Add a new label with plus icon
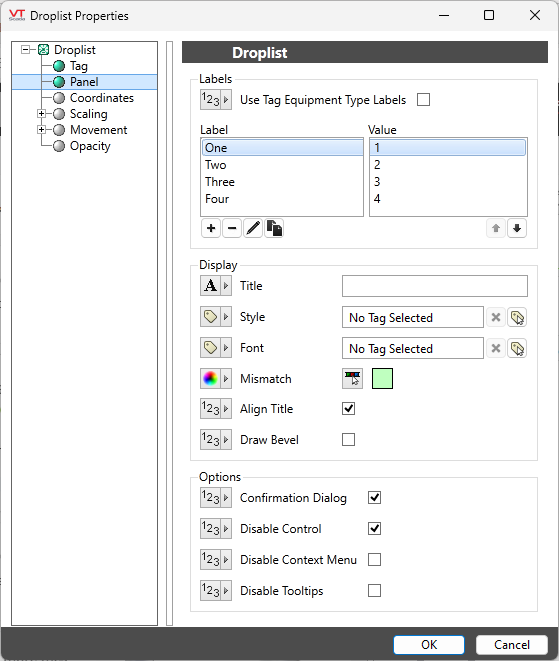Image resolution: width=559 pixels, height=661 pixels. [x=211, y=228]
